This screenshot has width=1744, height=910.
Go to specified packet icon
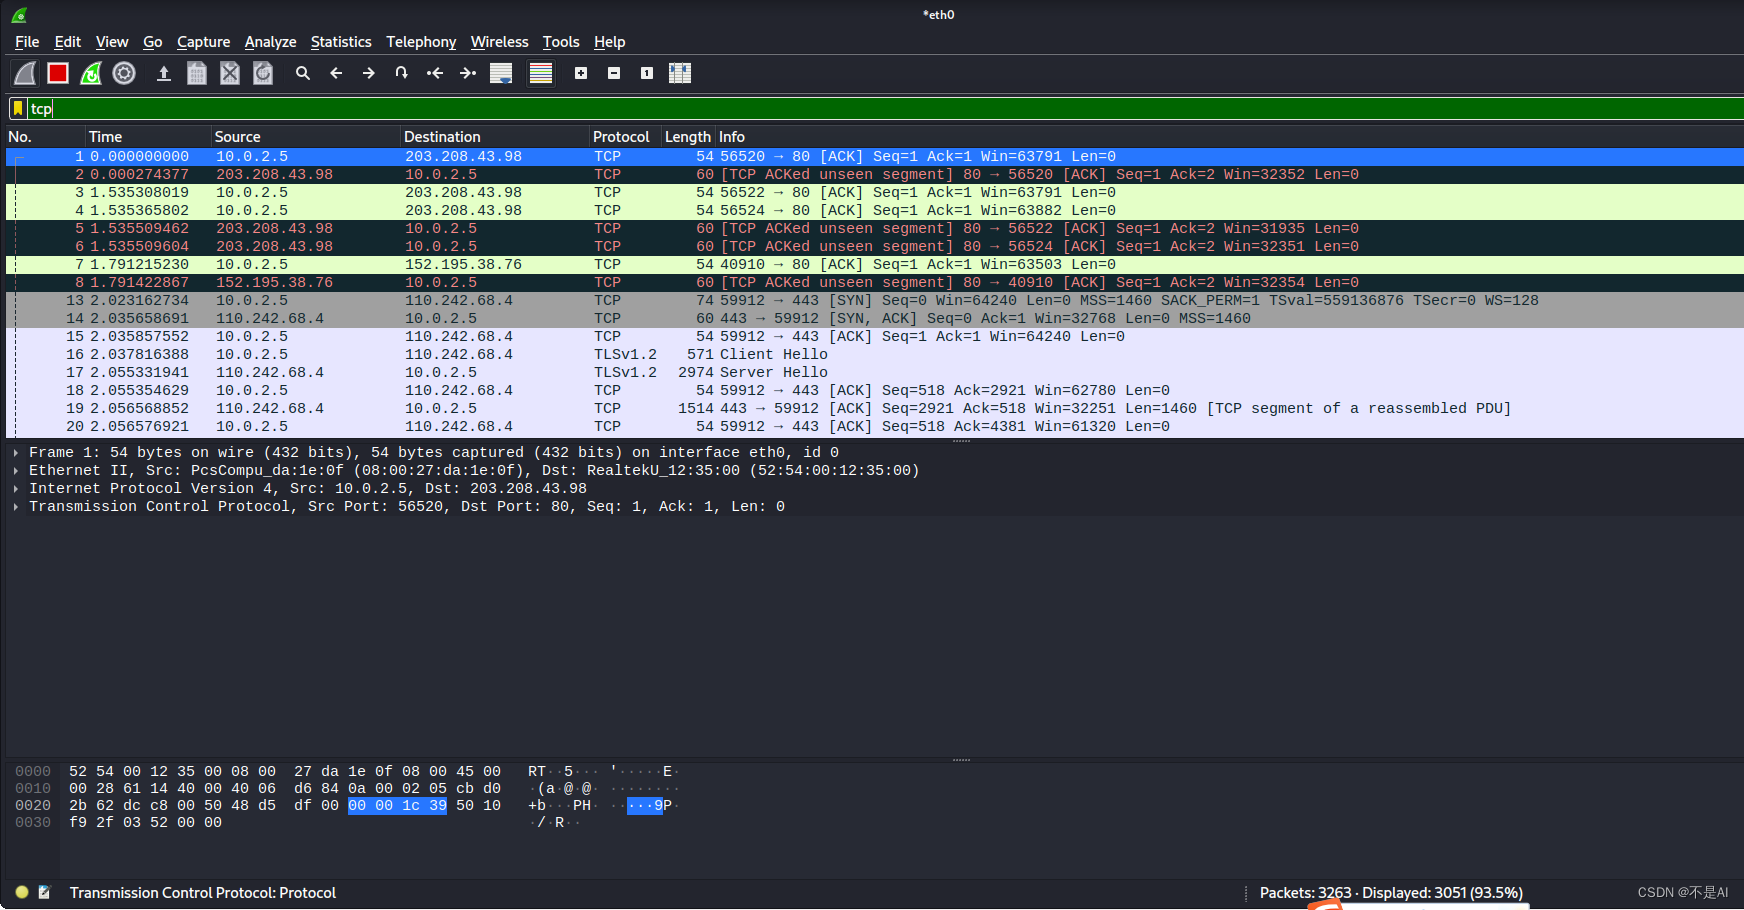pyautogui.click(x=402, y=73)
